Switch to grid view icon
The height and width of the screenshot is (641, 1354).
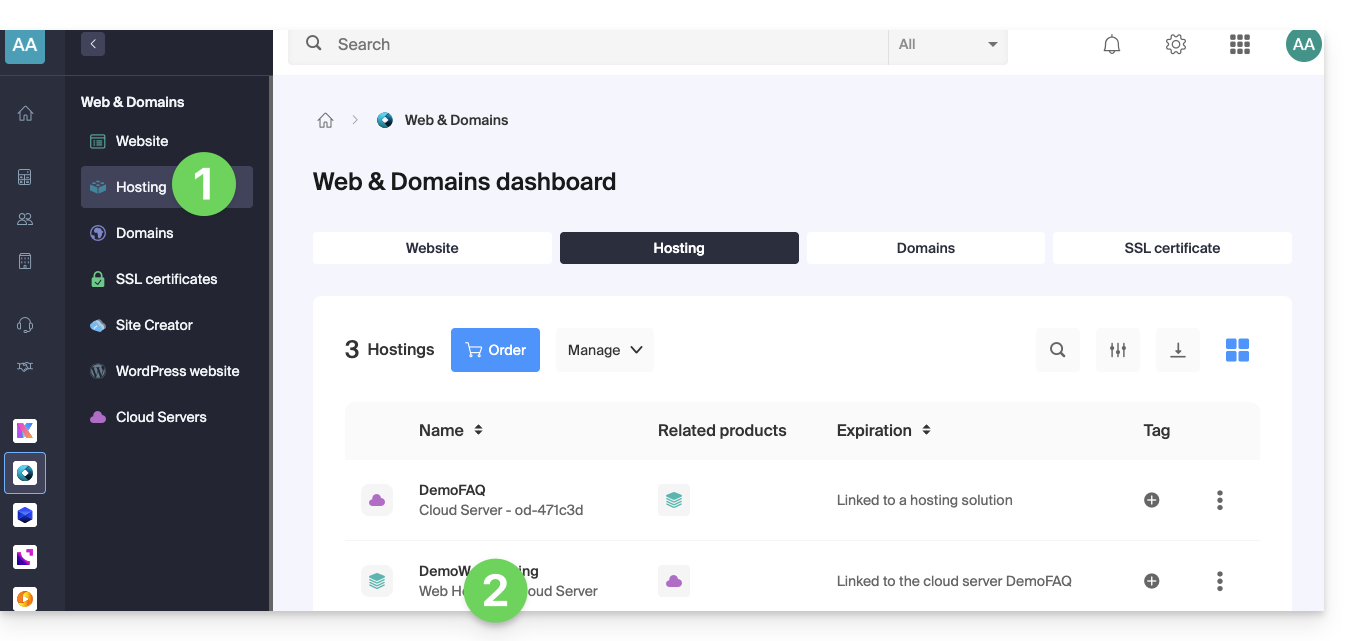pyautogui.click(x=1237, y=350)
